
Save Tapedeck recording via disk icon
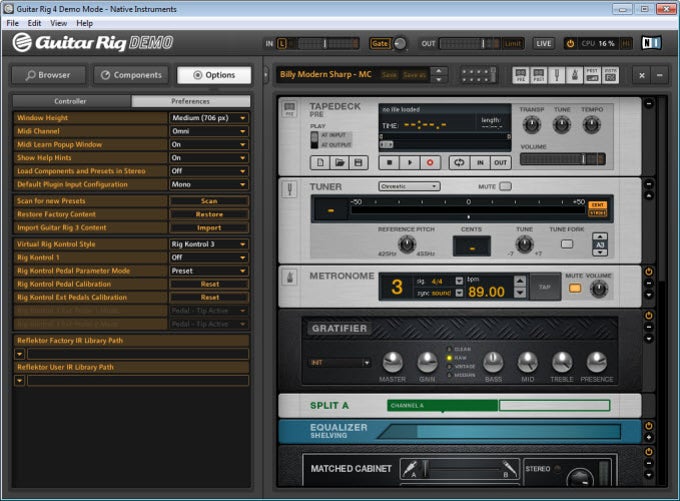(359, 163)
